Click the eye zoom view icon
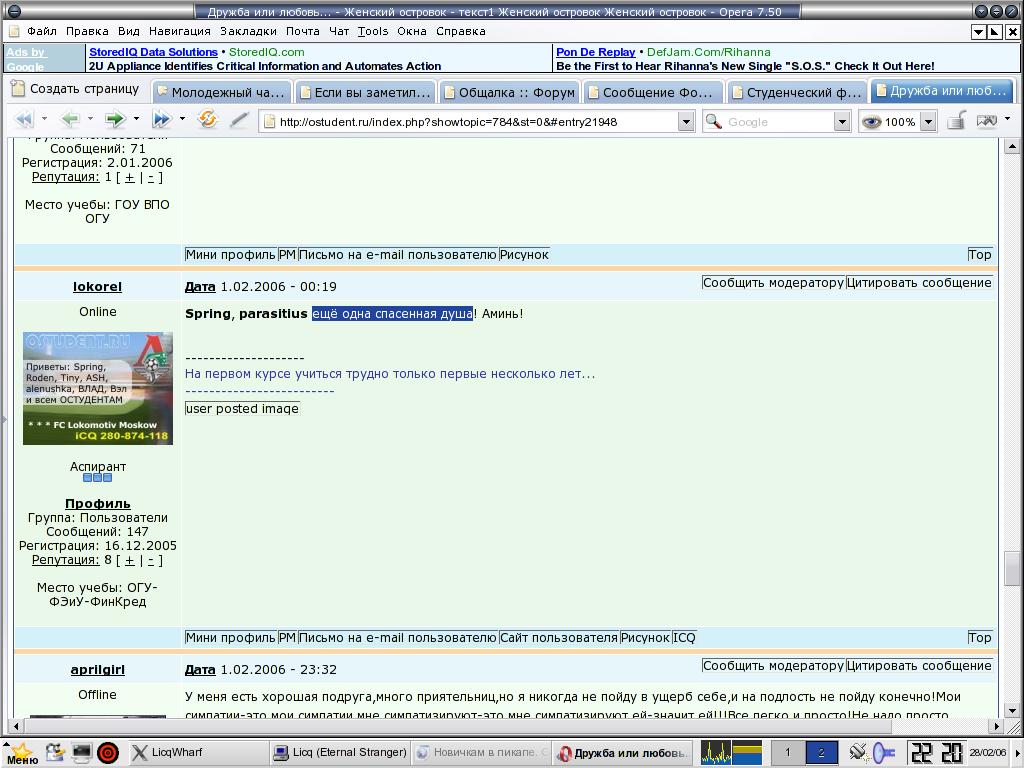The height and width of the screenshot is (768, 1024). (871, 121)
